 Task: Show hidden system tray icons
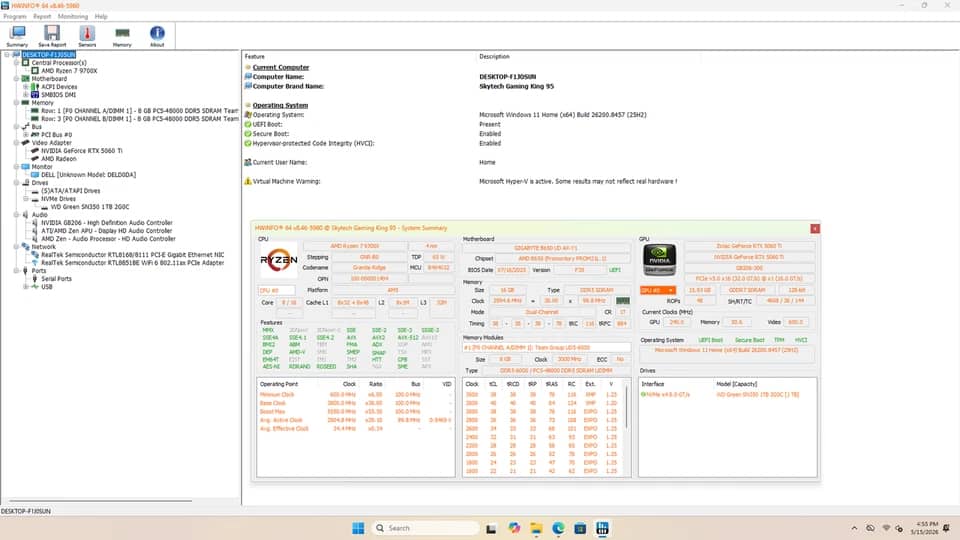pyautogui.click(x=853, y=528)
